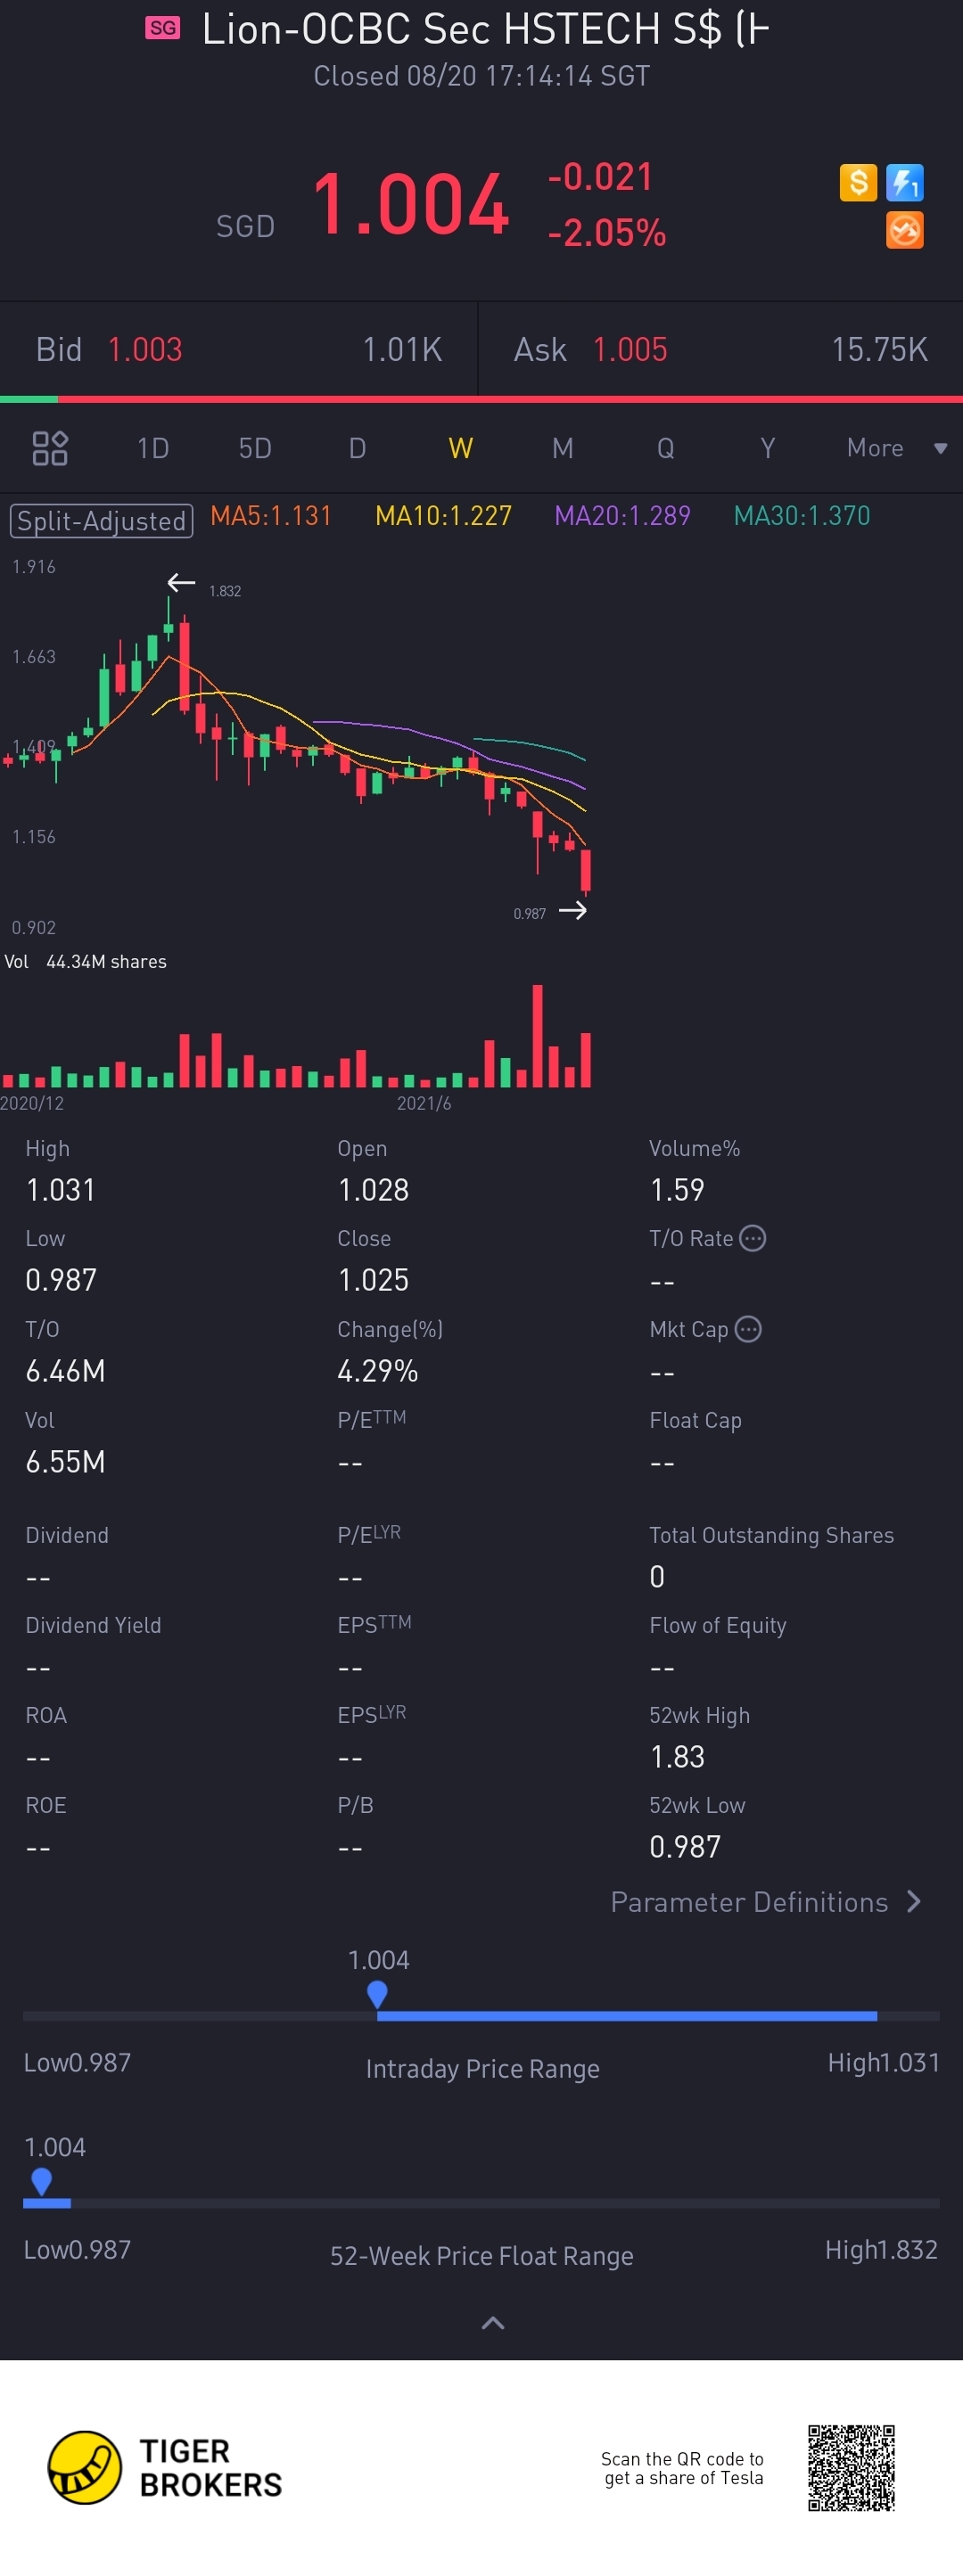Screen dimensions: 963x2576
Task: Tap the Ask price 1.005
Action: pyautogui.click(x=630, y=349)
